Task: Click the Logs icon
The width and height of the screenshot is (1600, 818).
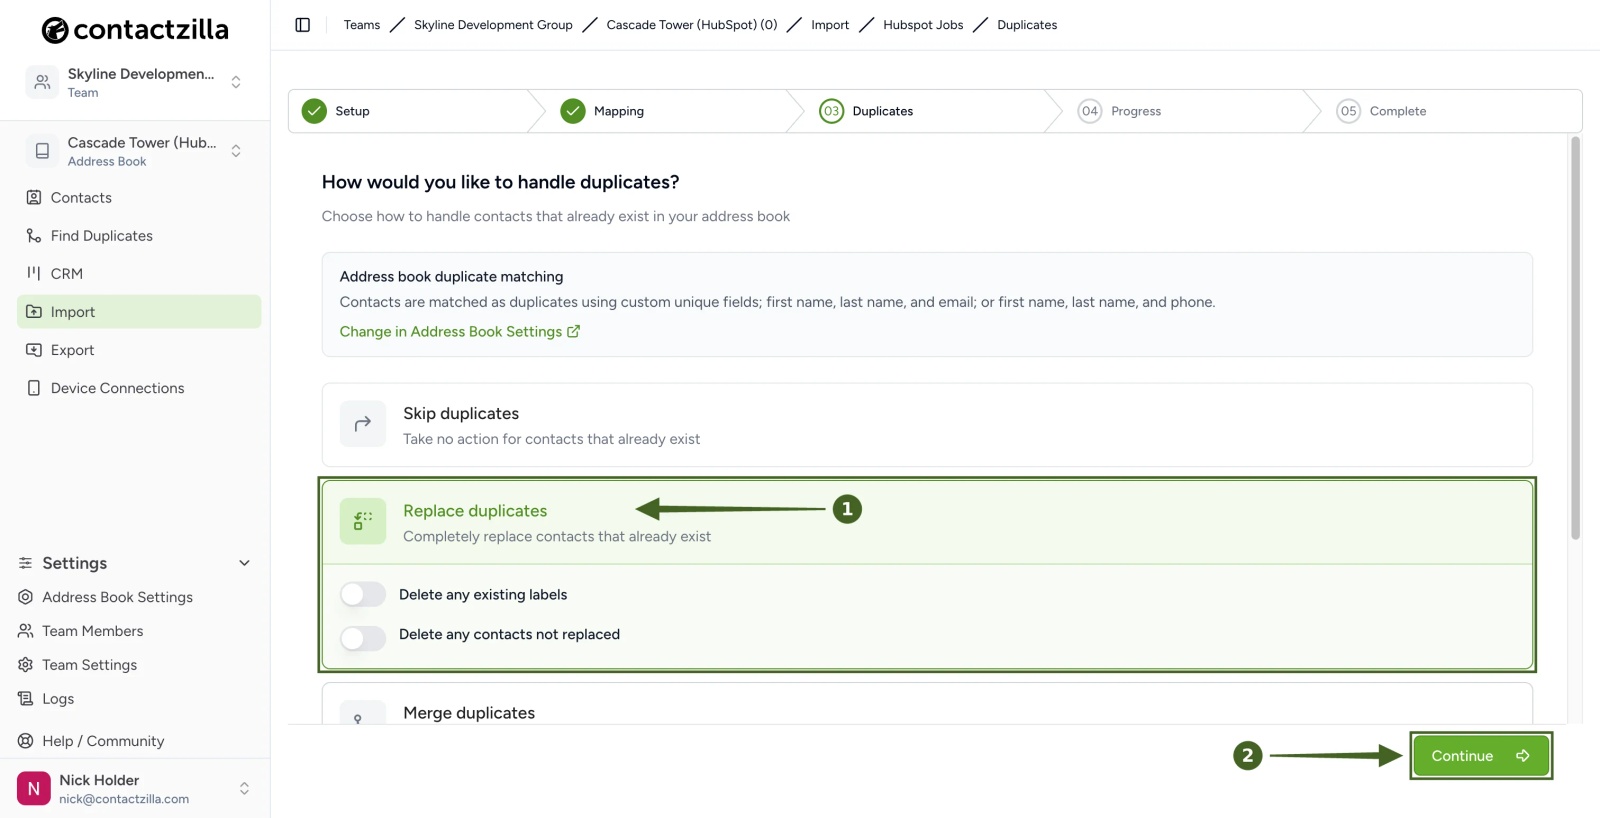Action: pos(26,699)
